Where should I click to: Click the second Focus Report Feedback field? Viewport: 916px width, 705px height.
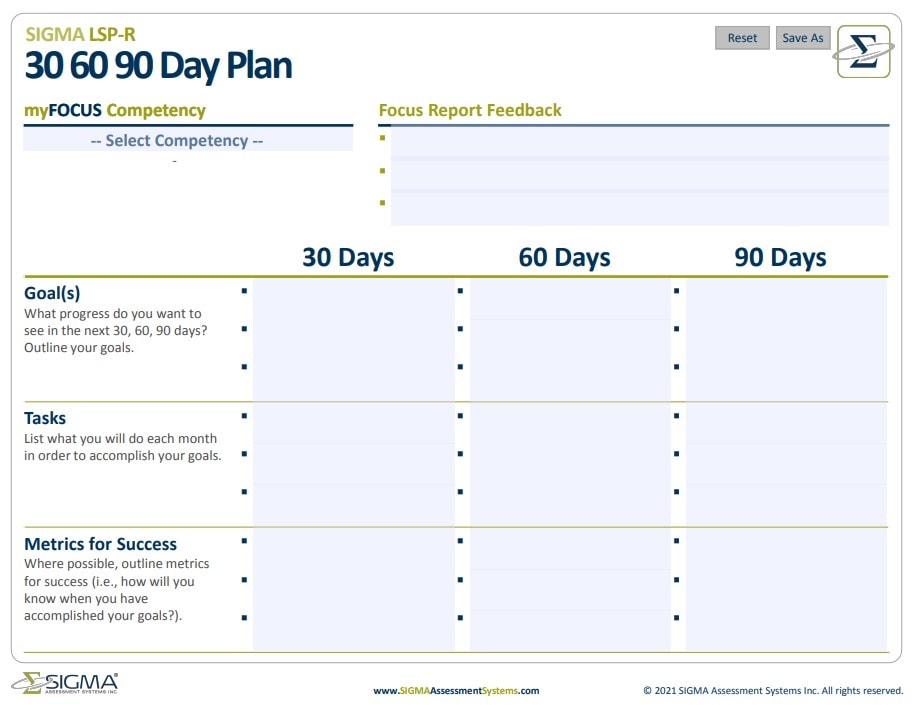pyautogui.click(x=639, y=175)
